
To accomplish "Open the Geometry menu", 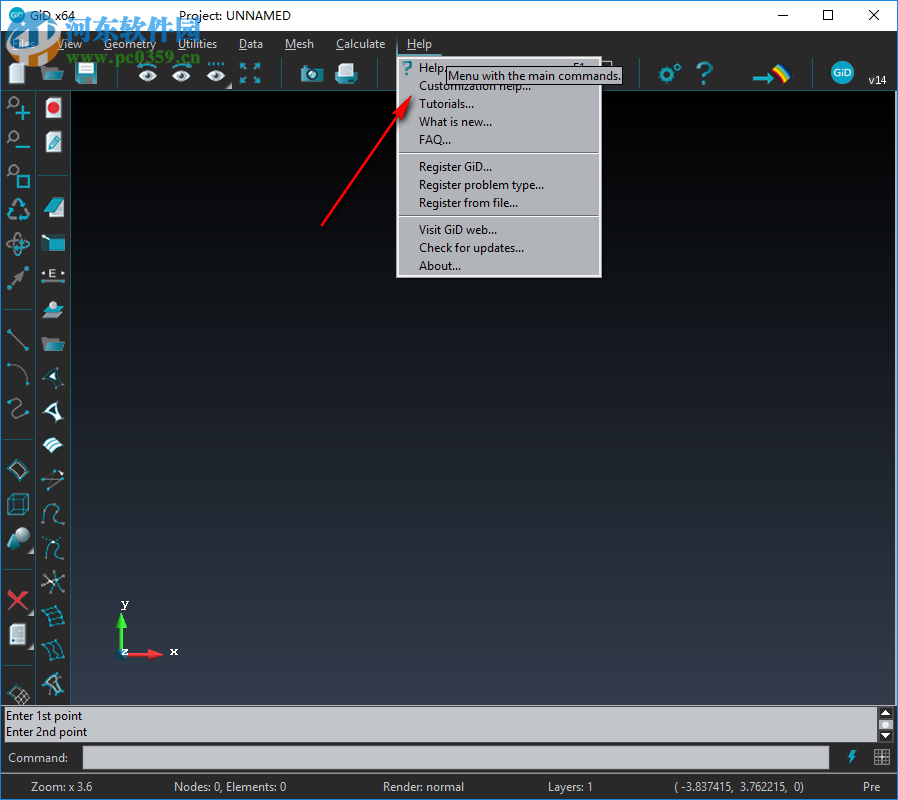I will (130, 44).
